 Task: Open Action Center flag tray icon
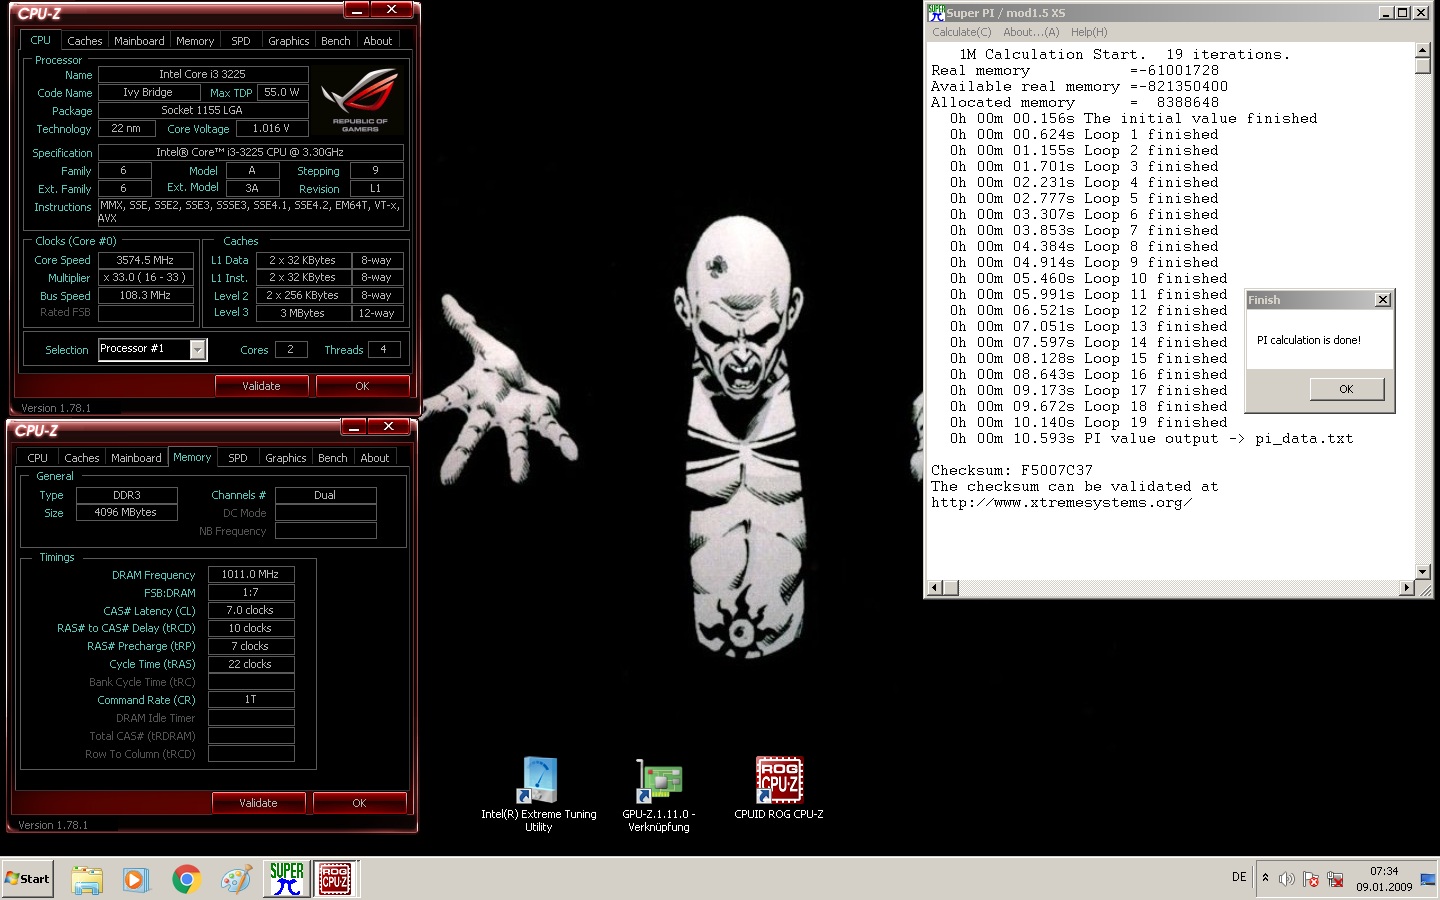1311,879
